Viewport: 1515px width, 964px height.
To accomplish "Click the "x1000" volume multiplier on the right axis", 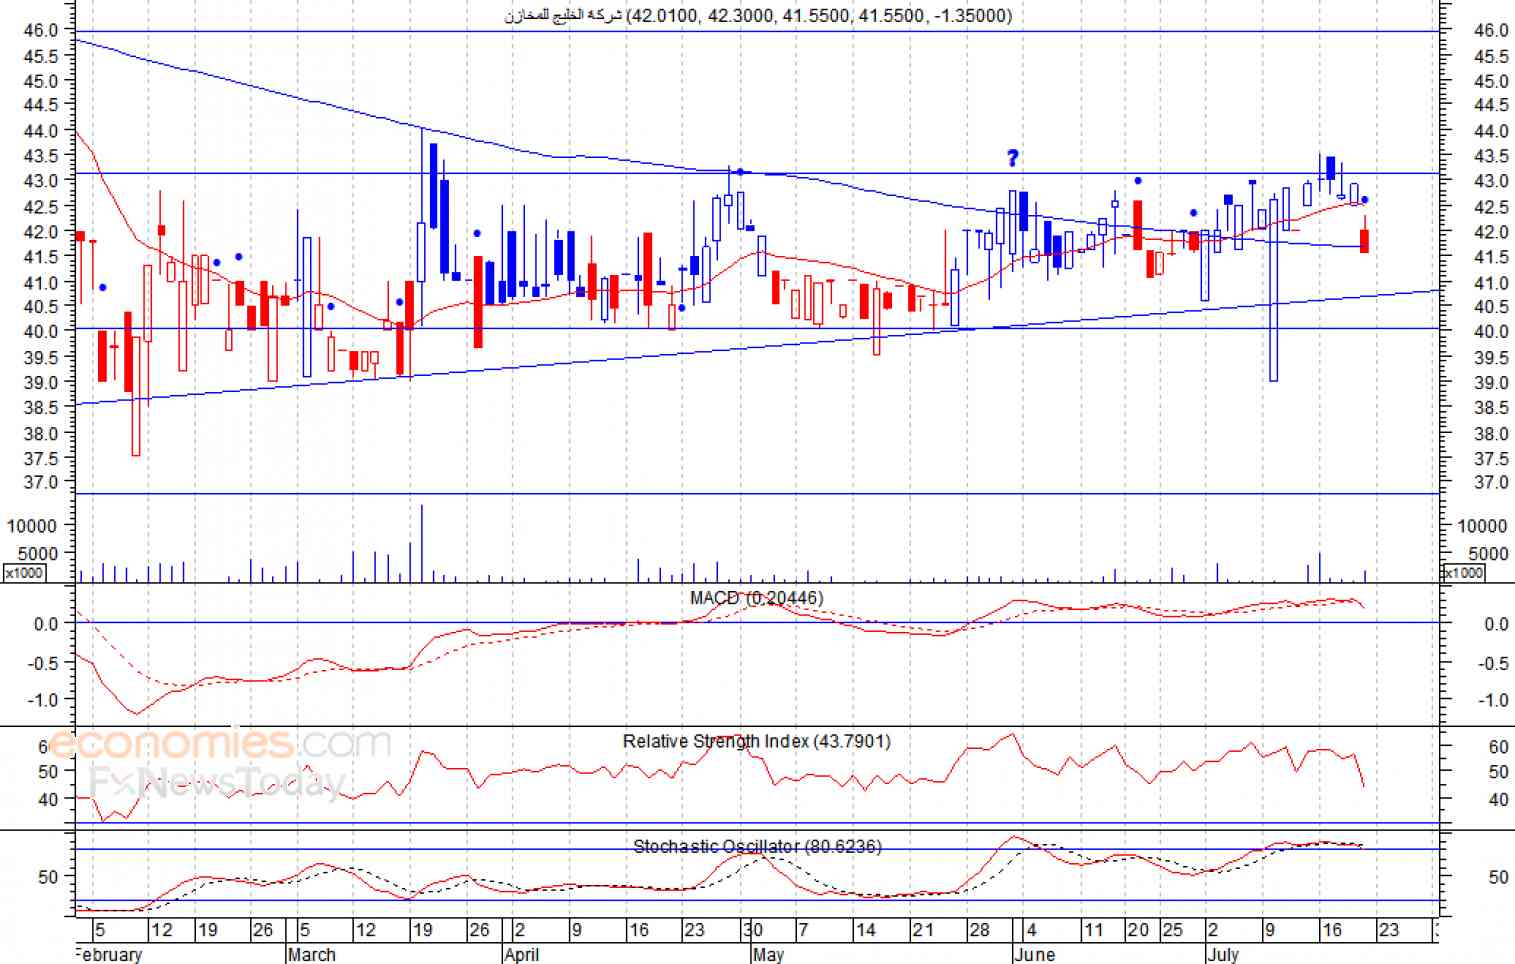I will (x=1463, y=573).
